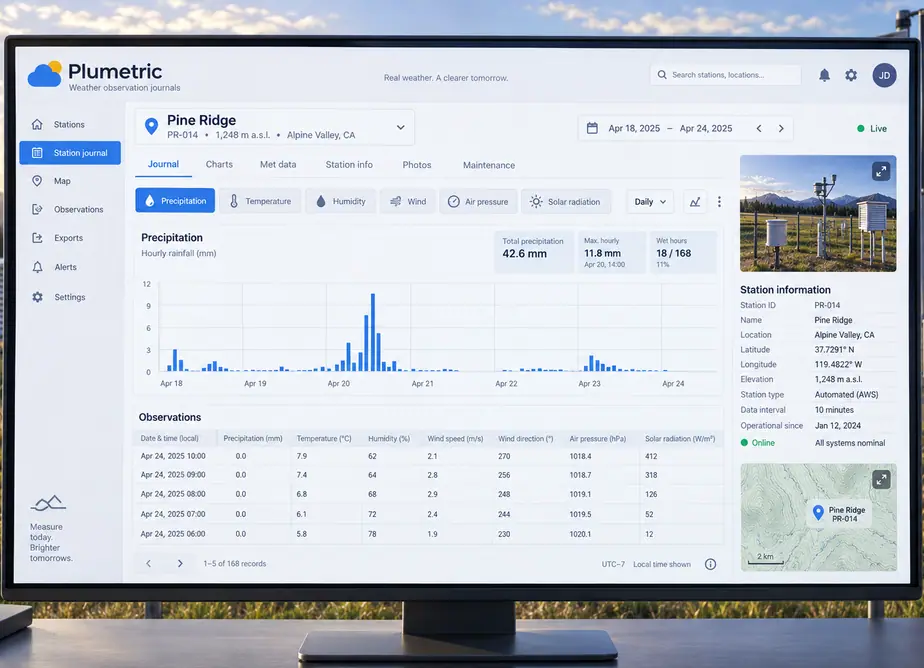Open Station journal in the sidebar

coord(70,153)
